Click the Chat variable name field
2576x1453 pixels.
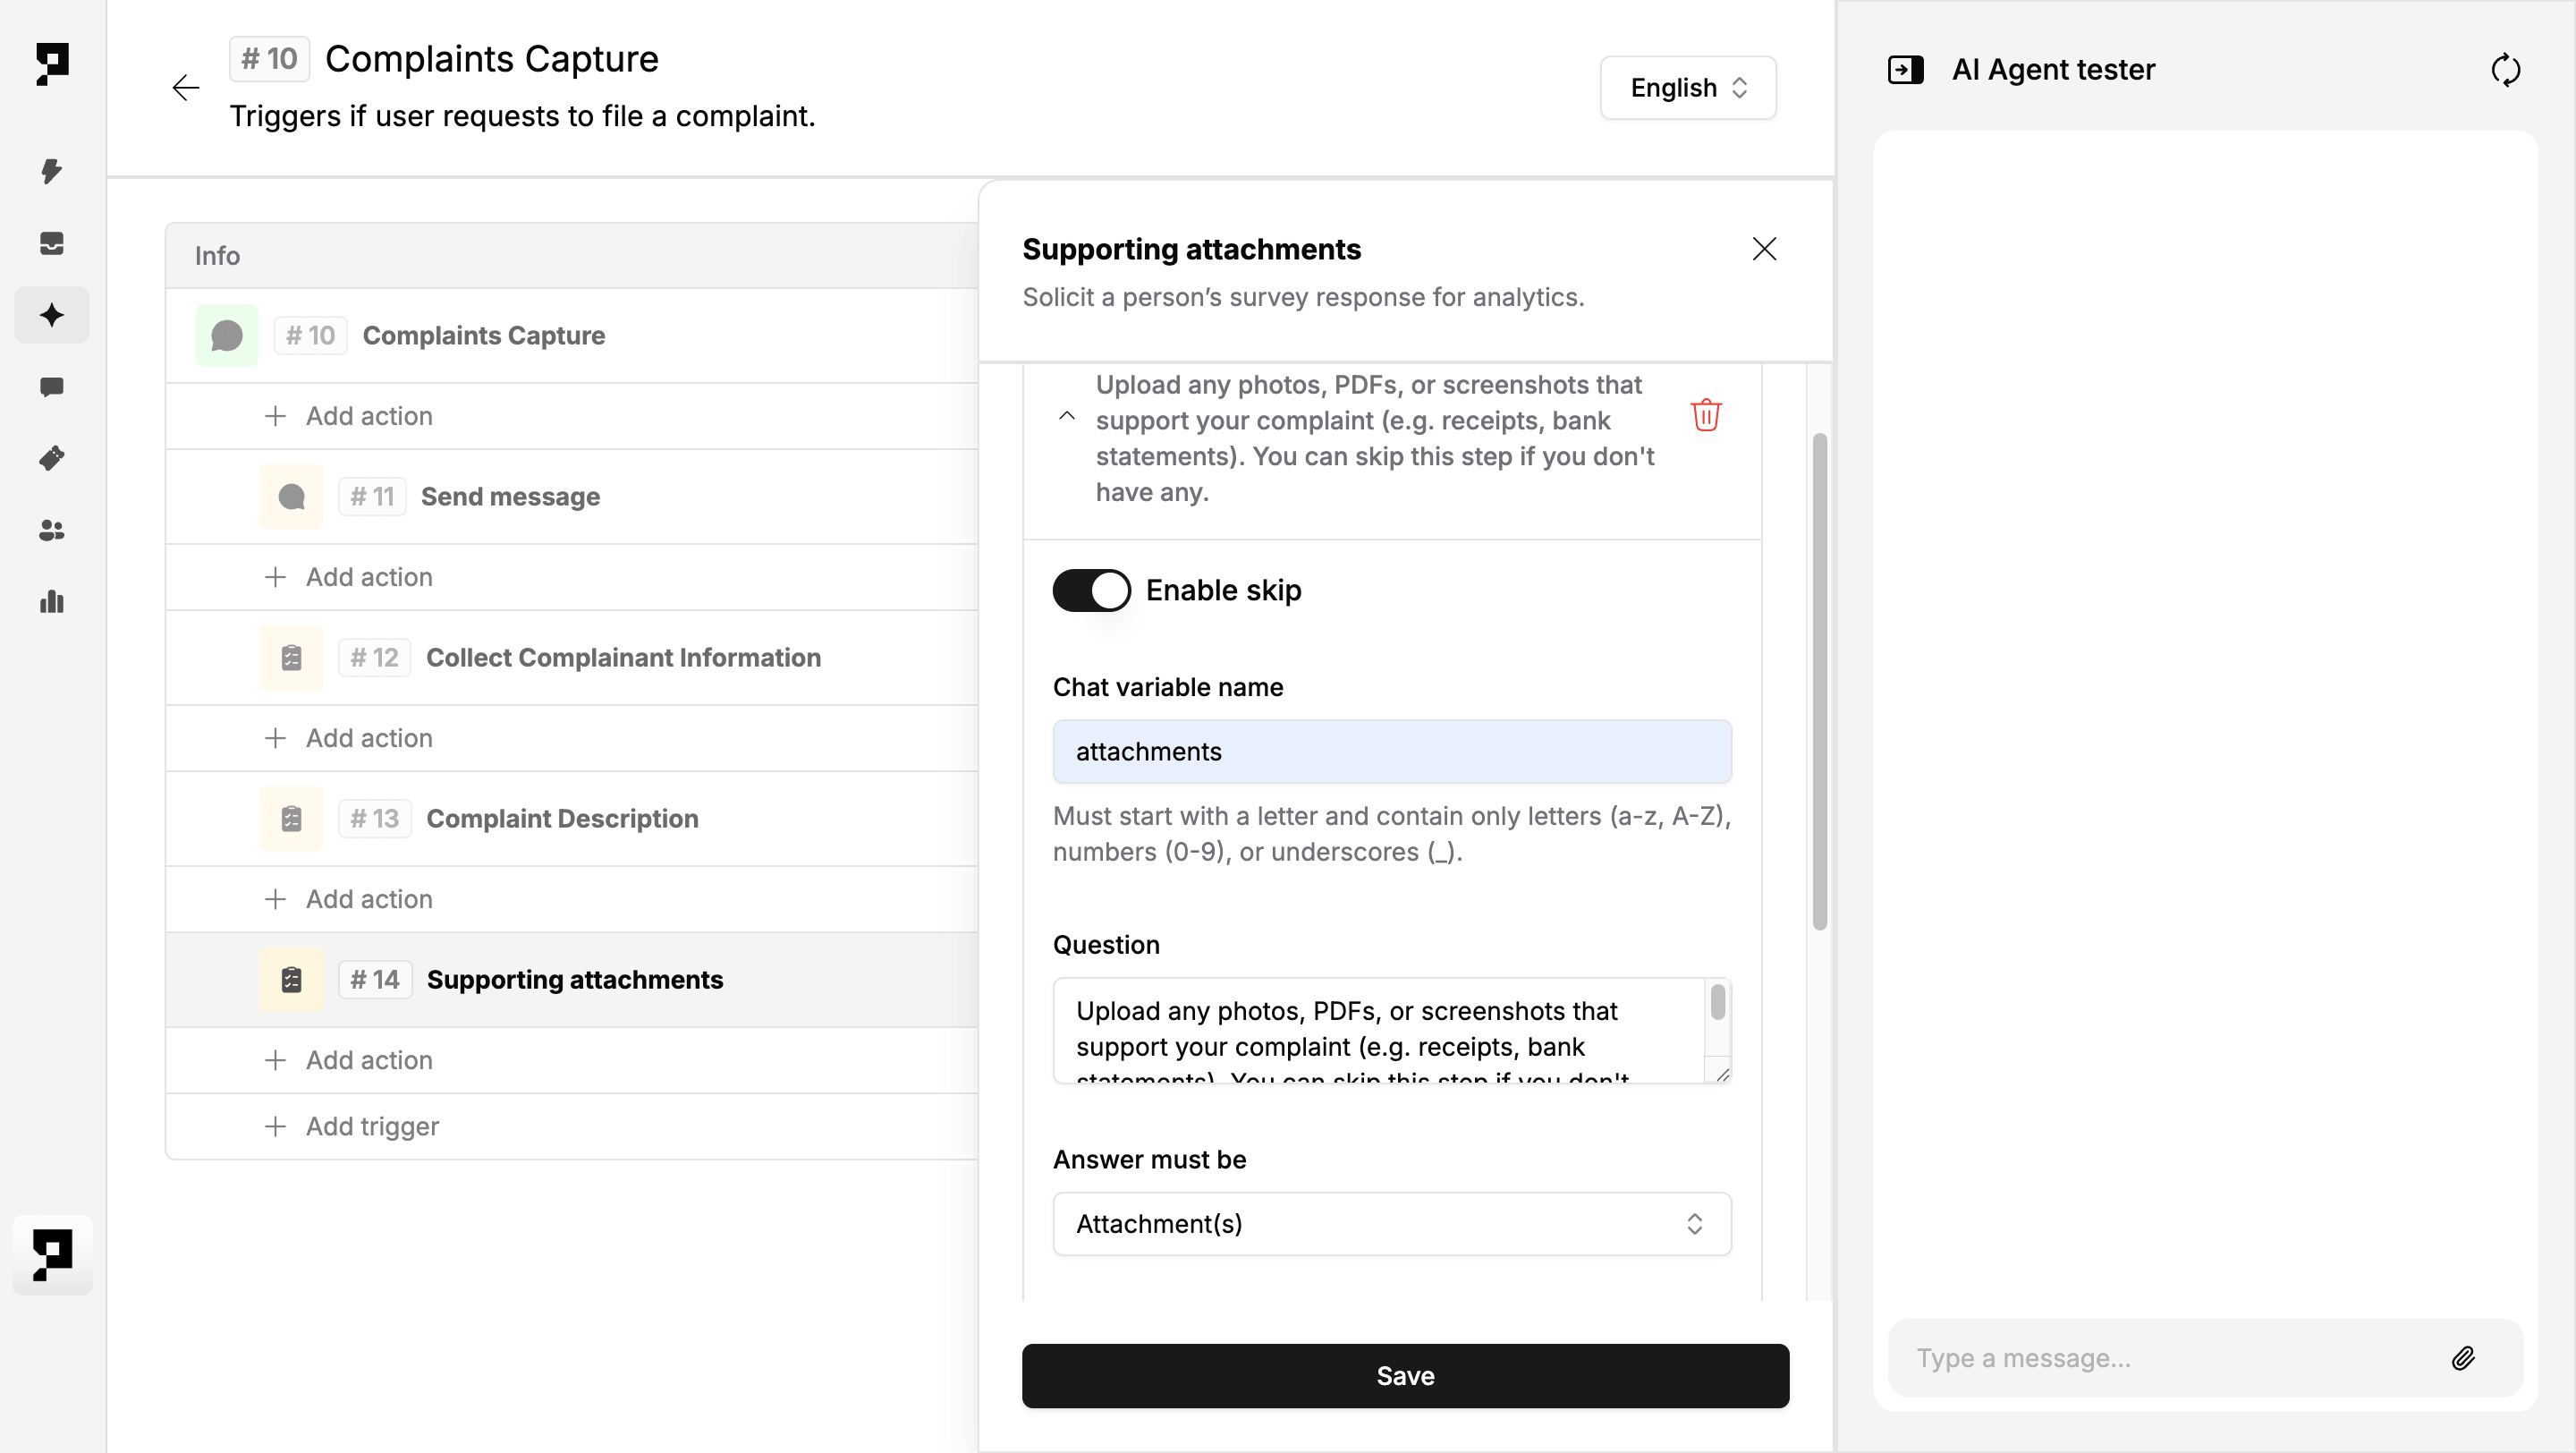click(x=1391, y=751)
